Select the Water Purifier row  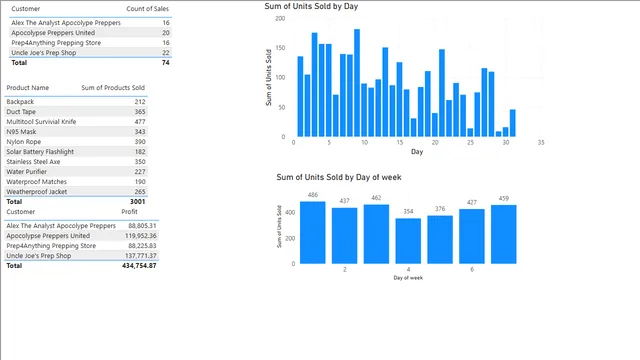pos(76,171)
